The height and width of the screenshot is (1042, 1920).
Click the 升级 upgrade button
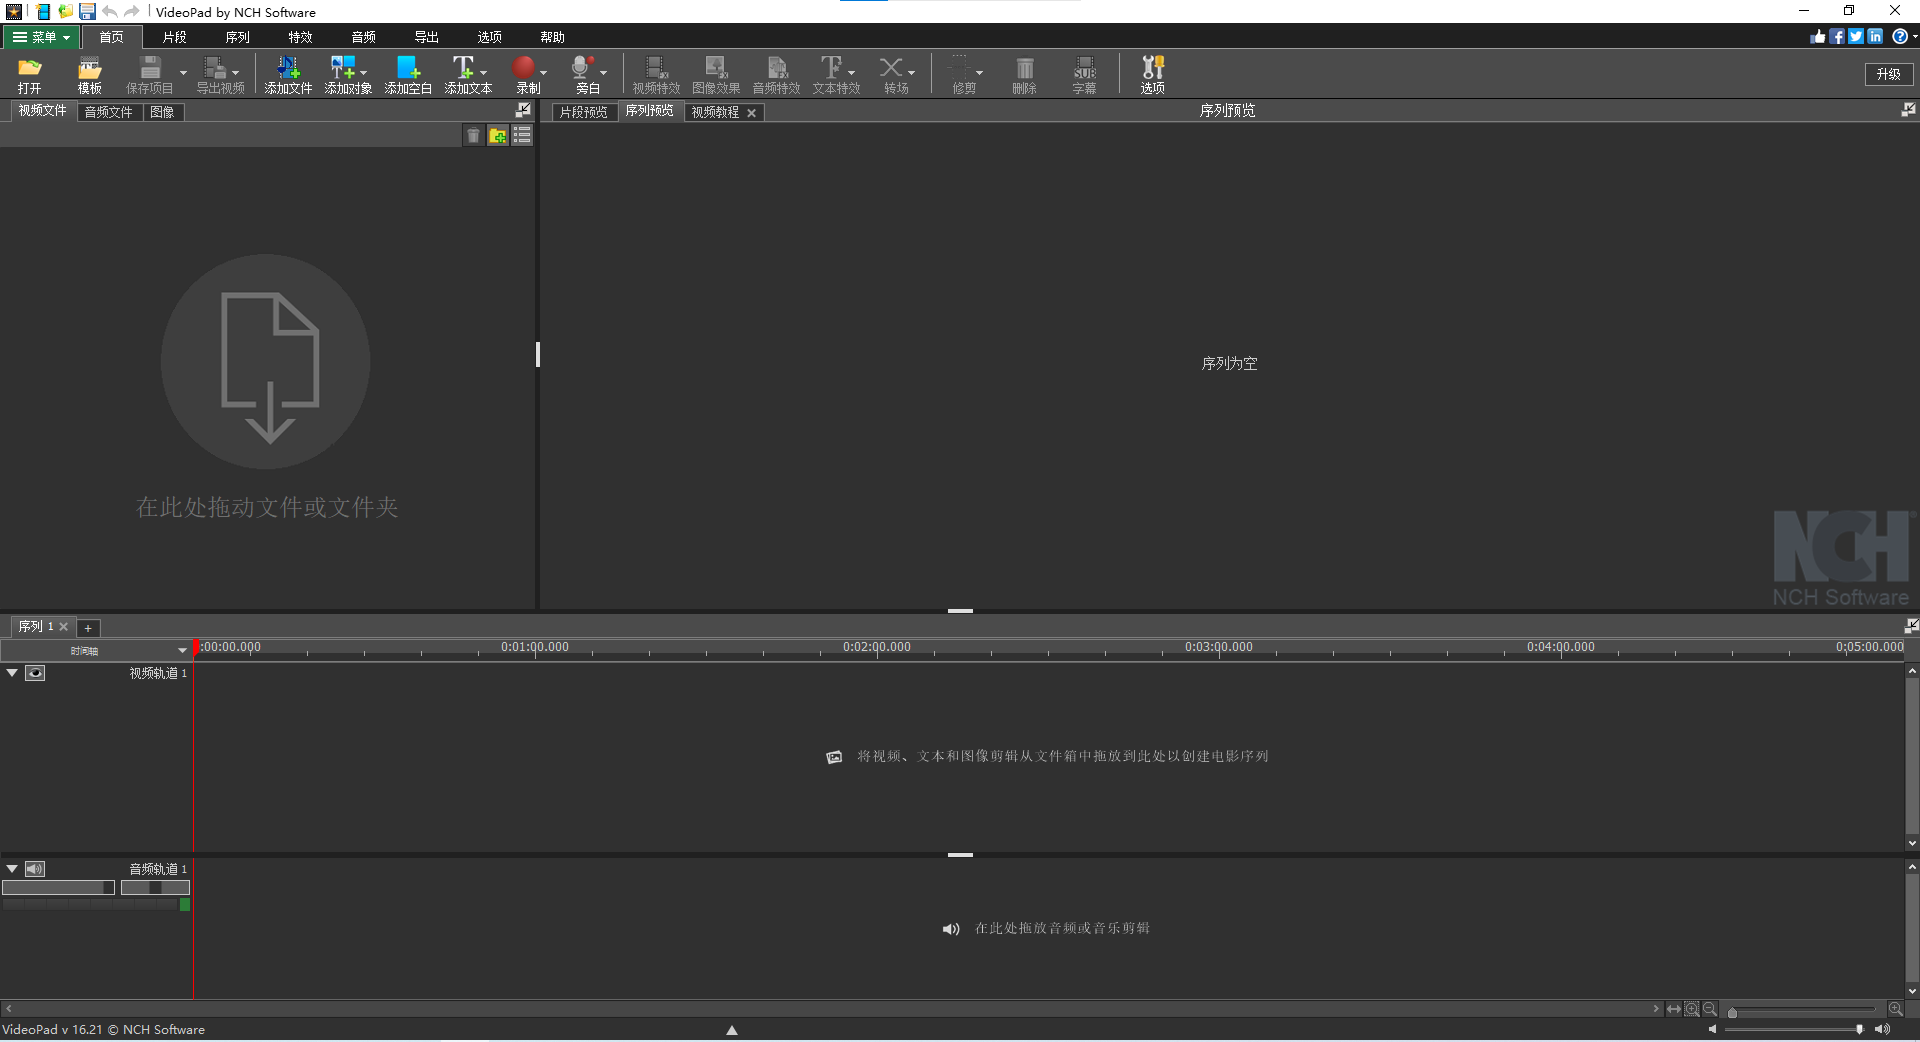coord(1888,74)
